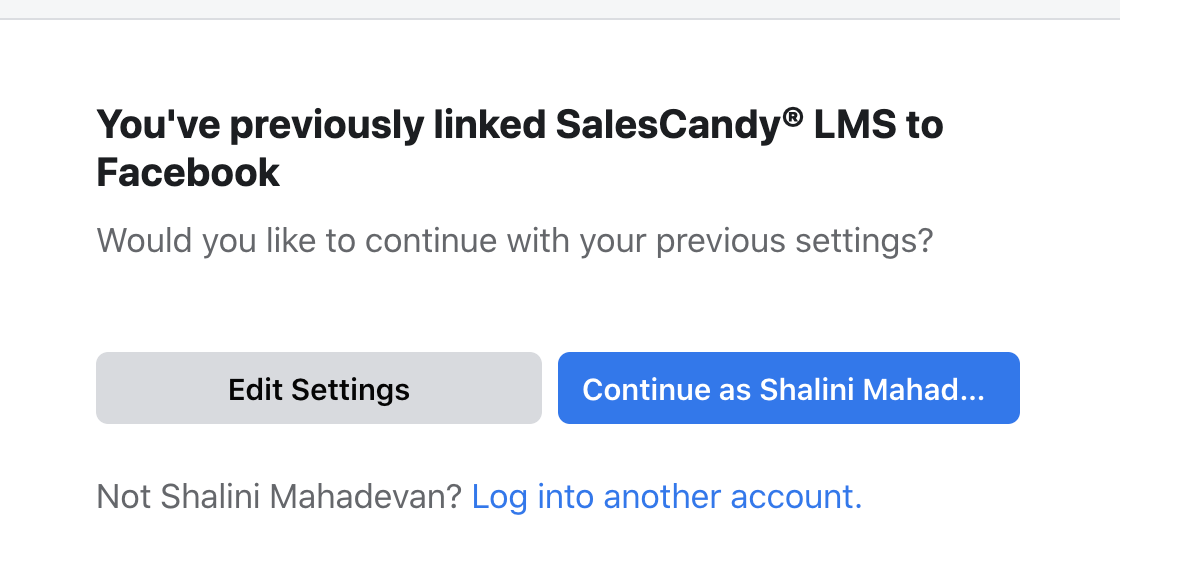1186x570 pixels.
Task: Open the 'Log into another account' link
Action: point(666,496)
